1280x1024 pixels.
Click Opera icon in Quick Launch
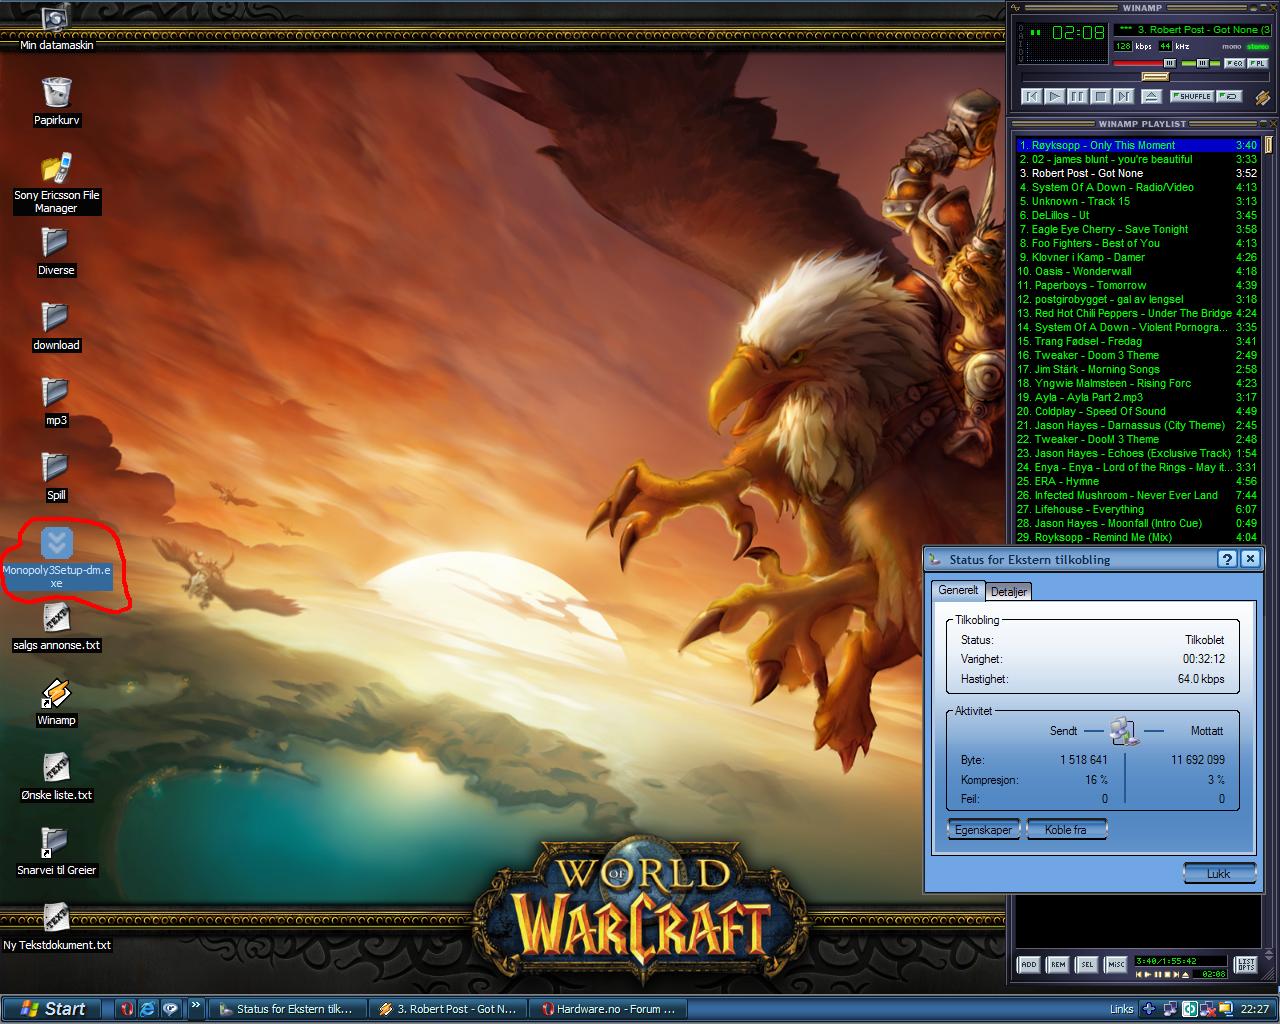127,1009
